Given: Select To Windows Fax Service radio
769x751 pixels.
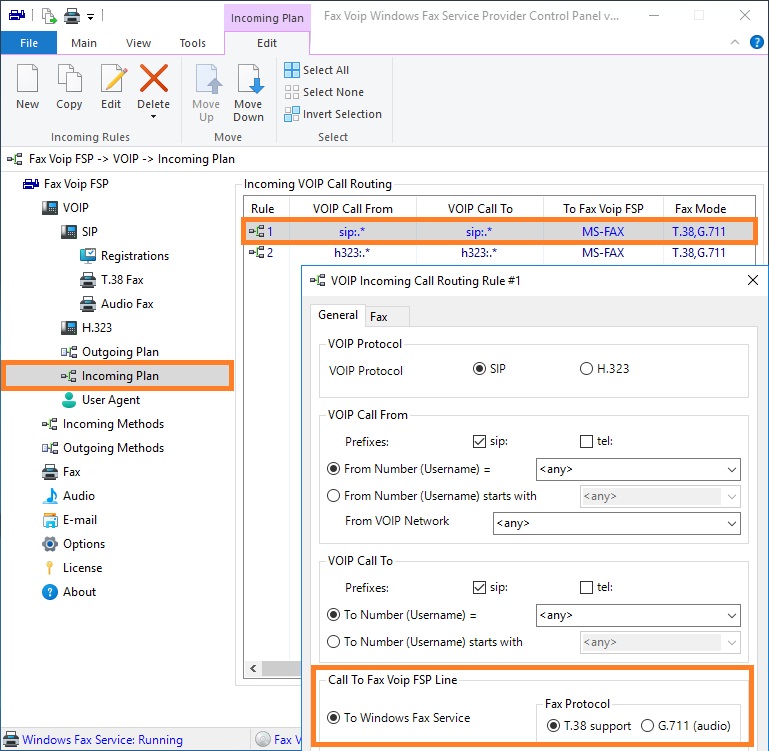Looking at the screenshot, I should [333, 718].
